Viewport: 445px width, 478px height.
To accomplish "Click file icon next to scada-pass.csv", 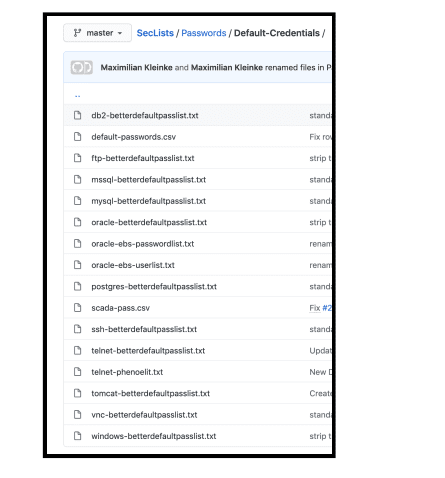I will click(x=77, y=308).
